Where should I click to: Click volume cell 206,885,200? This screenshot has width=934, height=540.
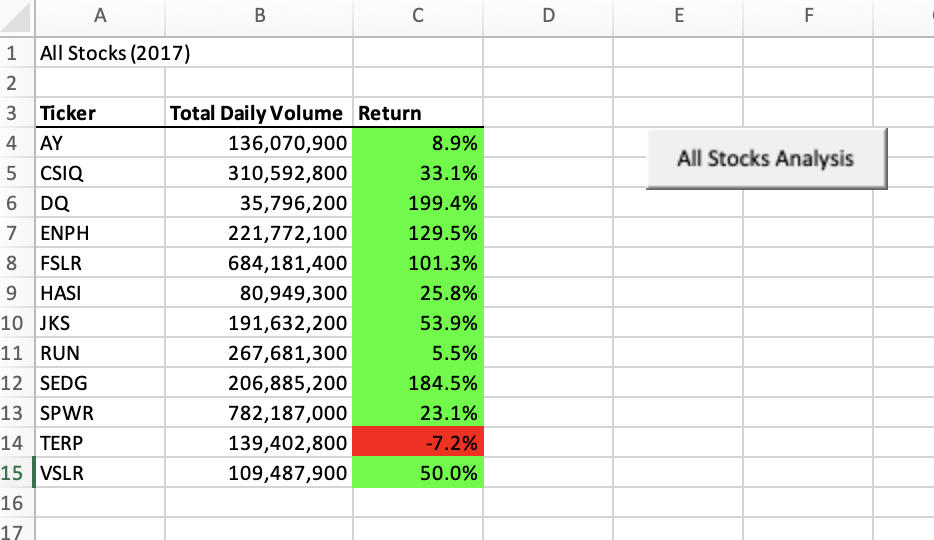point(259,383)
